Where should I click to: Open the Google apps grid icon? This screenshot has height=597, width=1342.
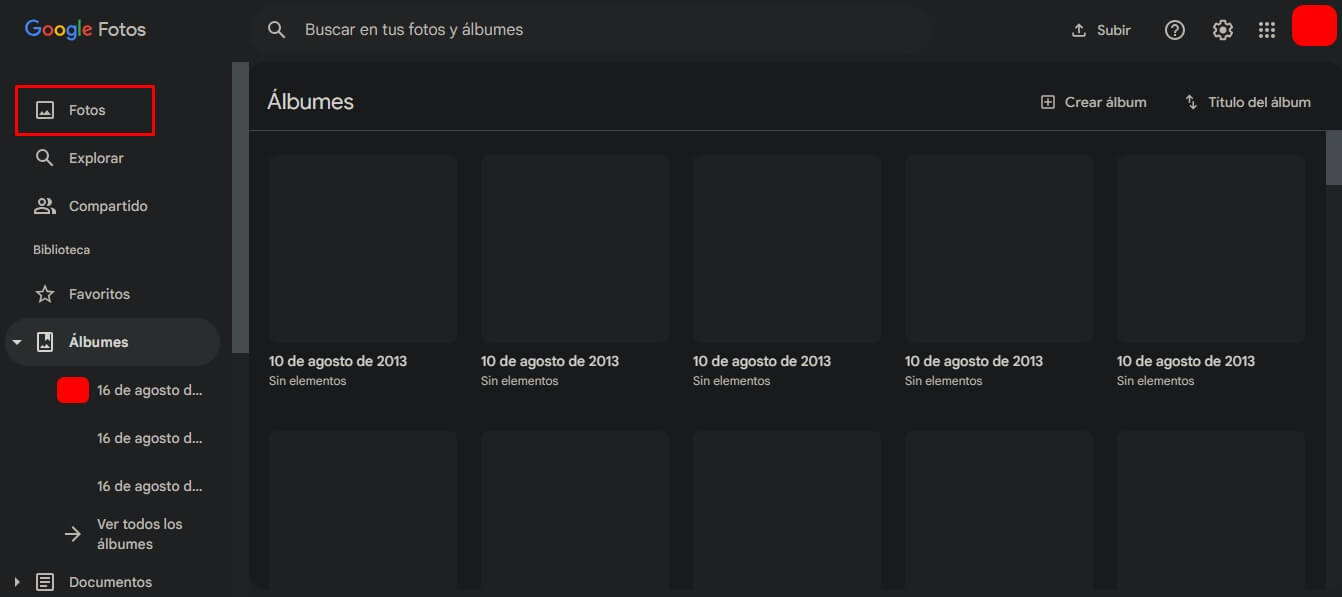click(1267, 30)
